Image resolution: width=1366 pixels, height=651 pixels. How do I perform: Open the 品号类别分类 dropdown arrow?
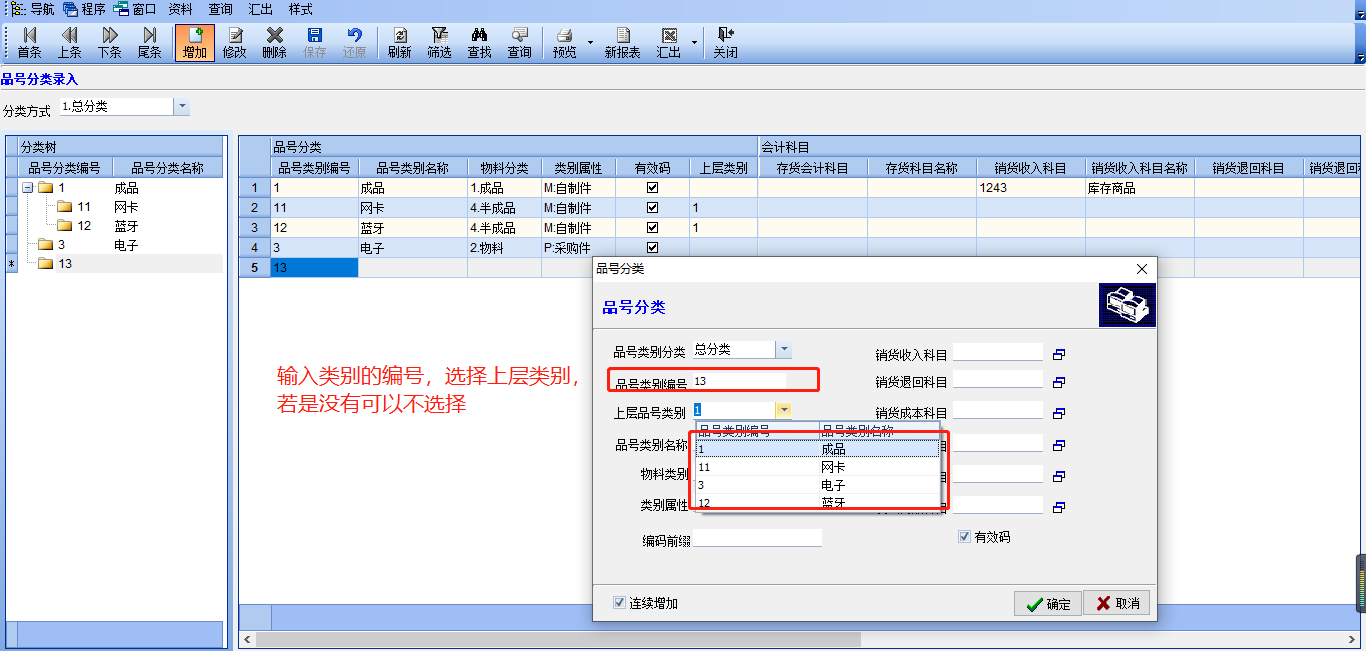point(784,350)
